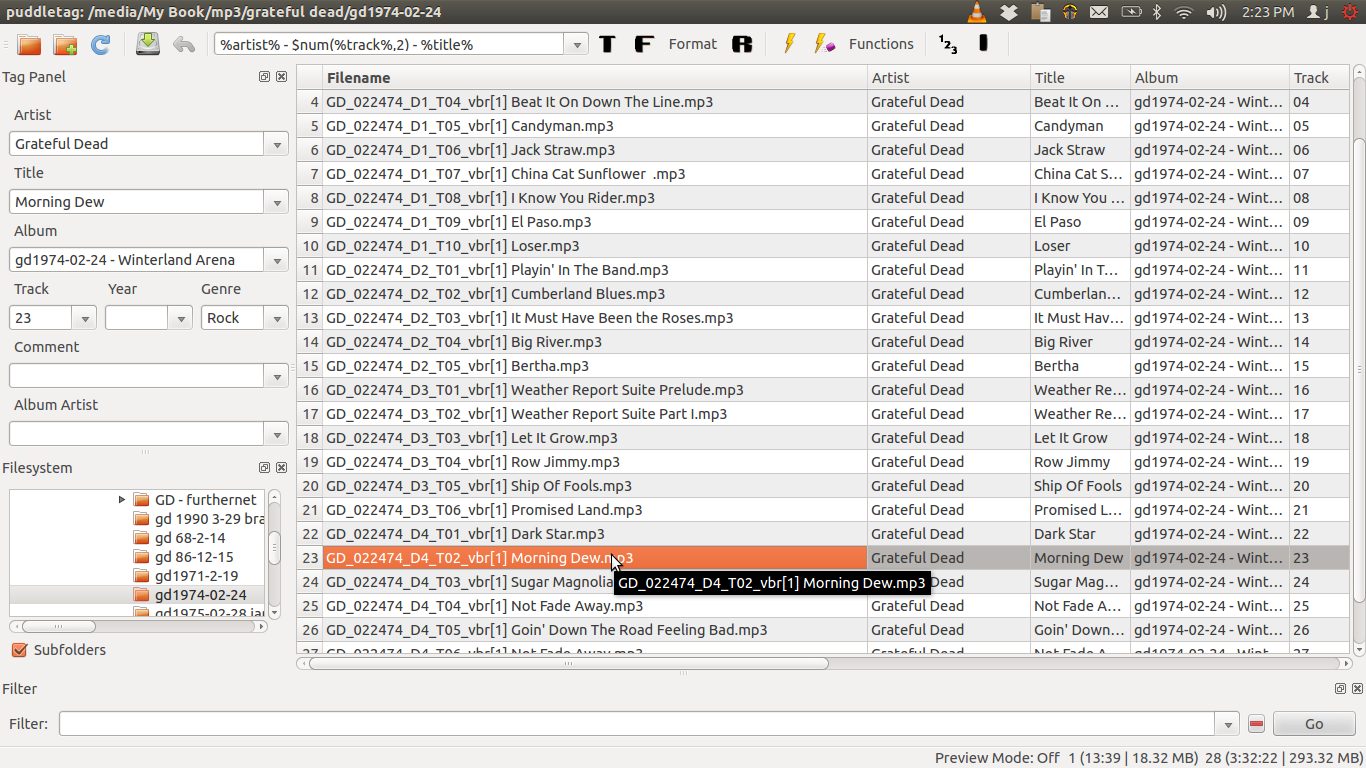Click the add folder icon with plus

pyautogui.click(x=65, y=44)
